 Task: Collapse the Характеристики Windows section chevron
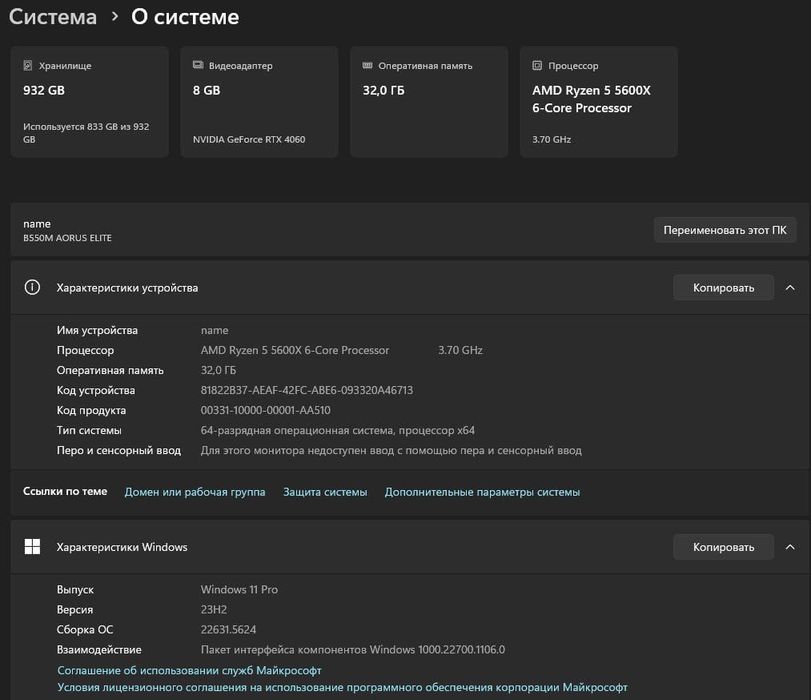790,547
